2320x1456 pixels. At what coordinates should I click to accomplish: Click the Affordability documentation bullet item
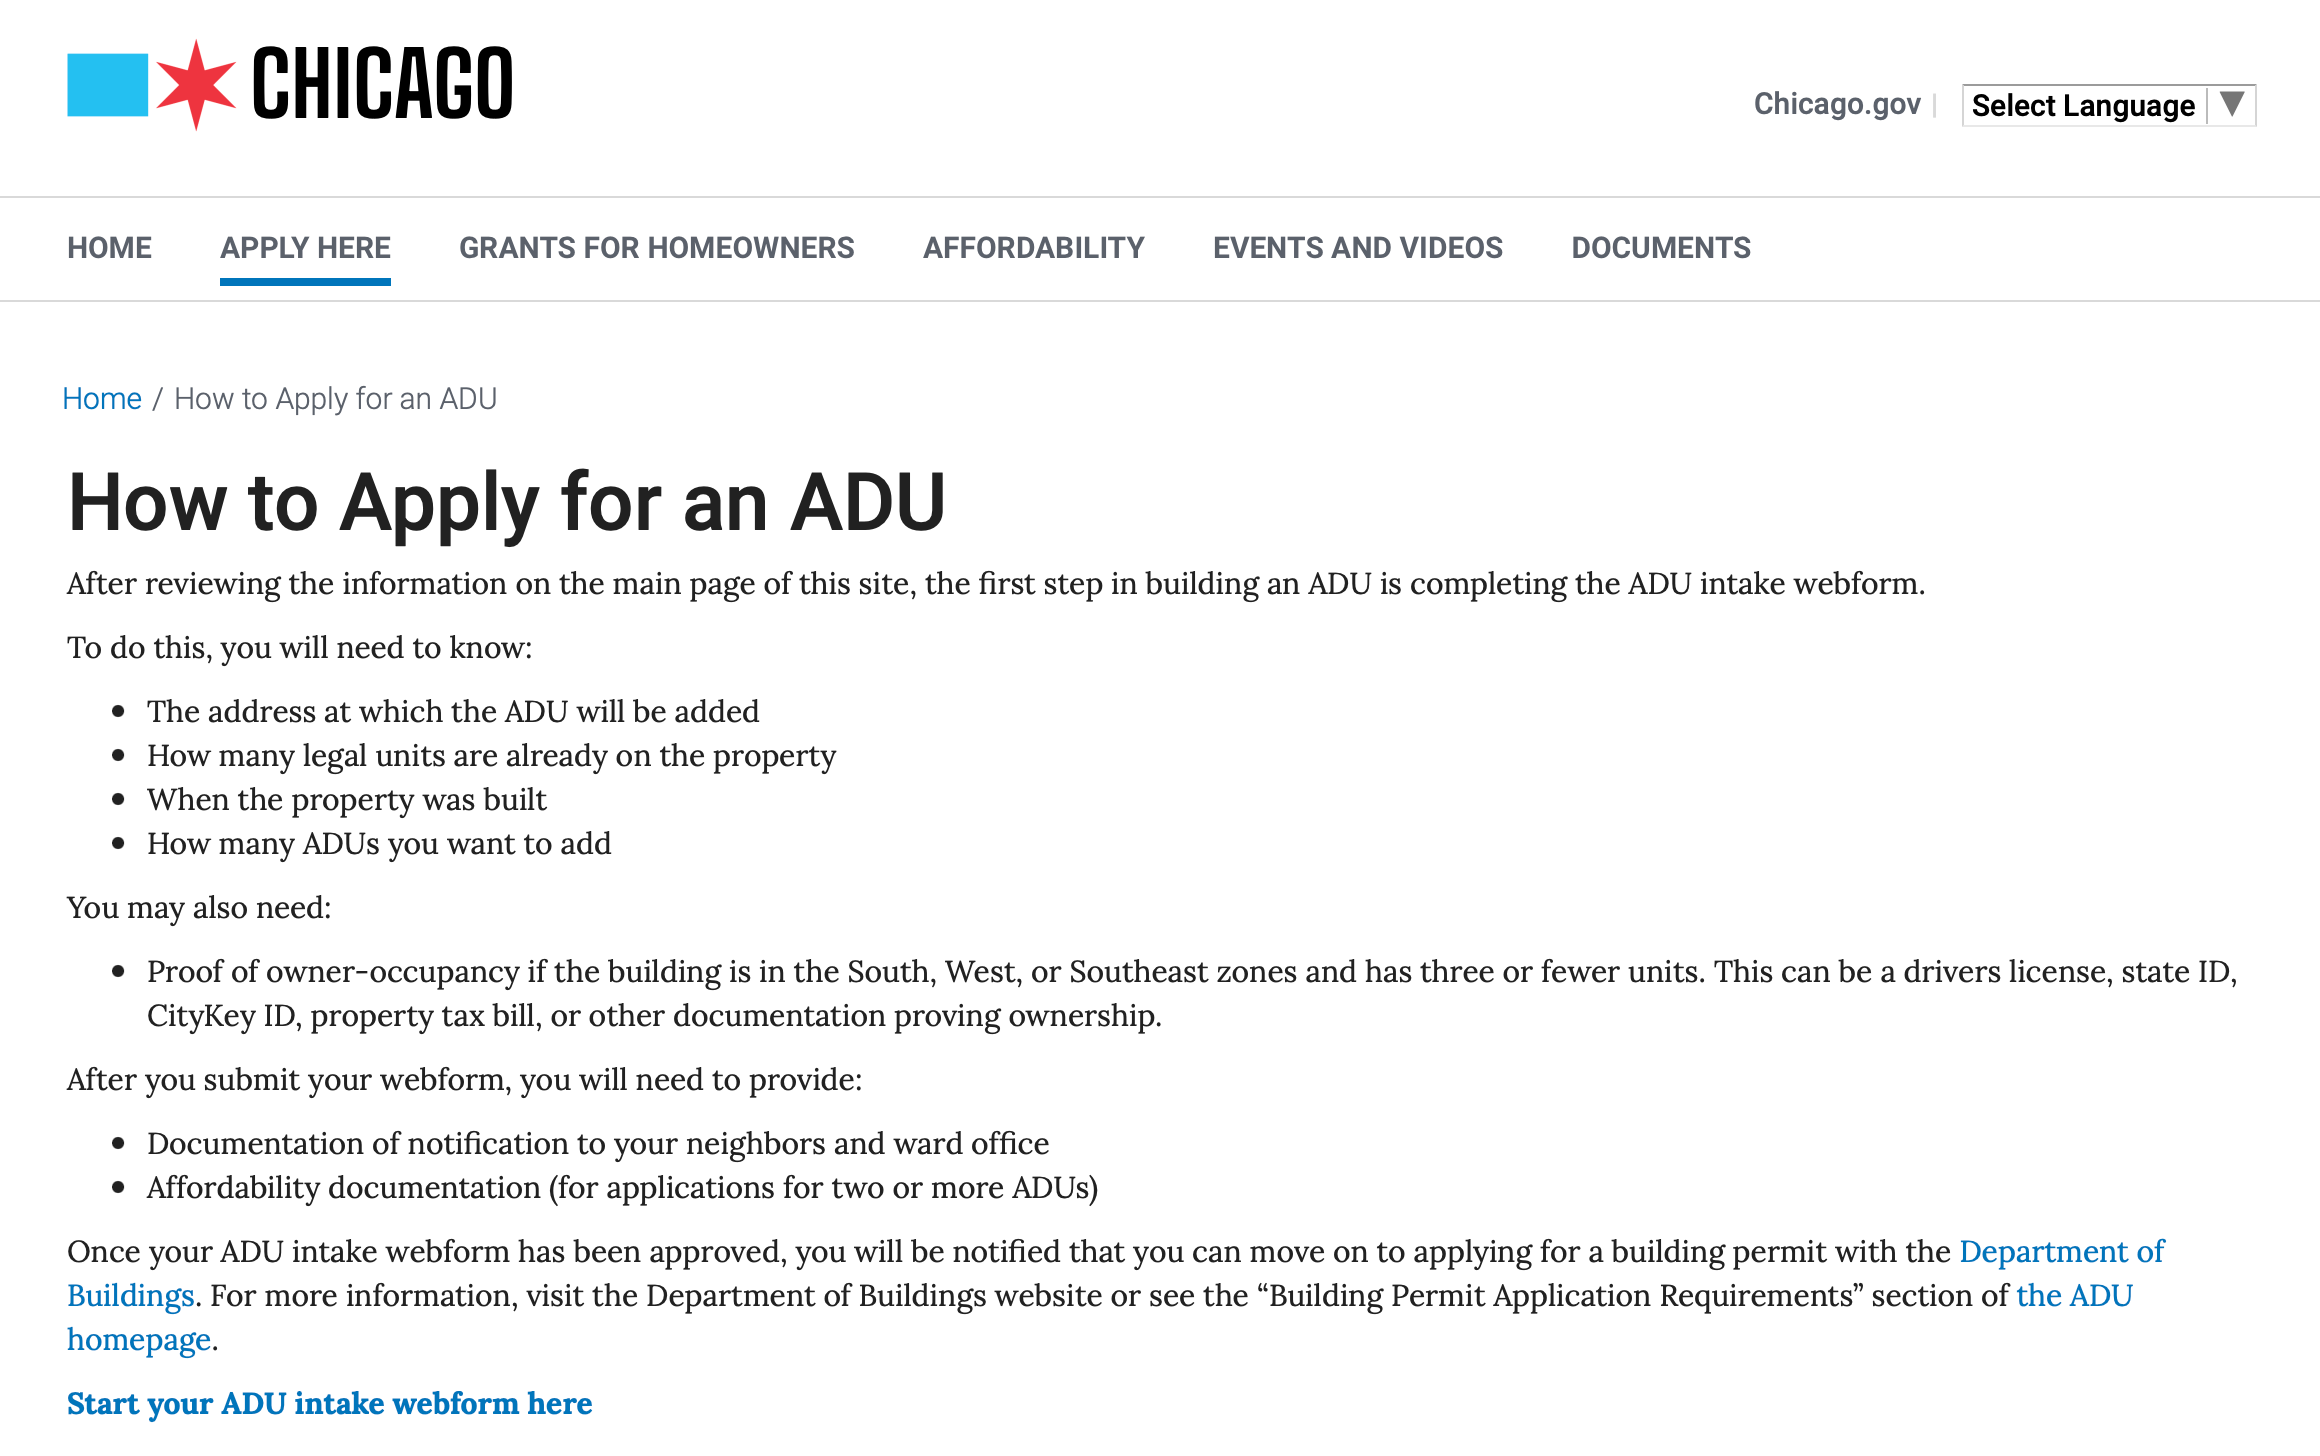[622, 1187]
